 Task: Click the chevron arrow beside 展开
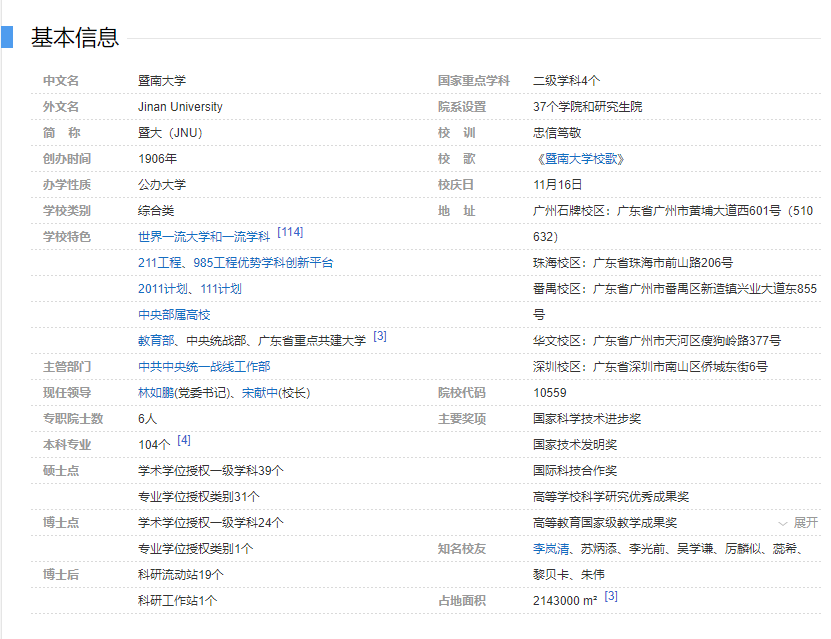pyautogui.click(x=783, y=523)
